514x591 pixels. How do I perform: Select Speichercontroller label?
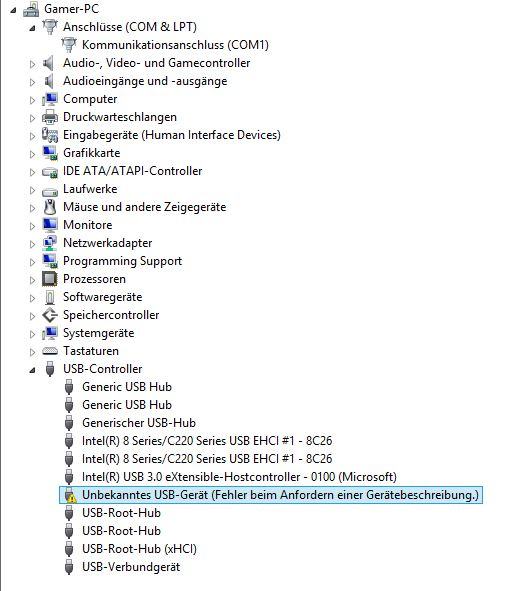click(111, 315)
